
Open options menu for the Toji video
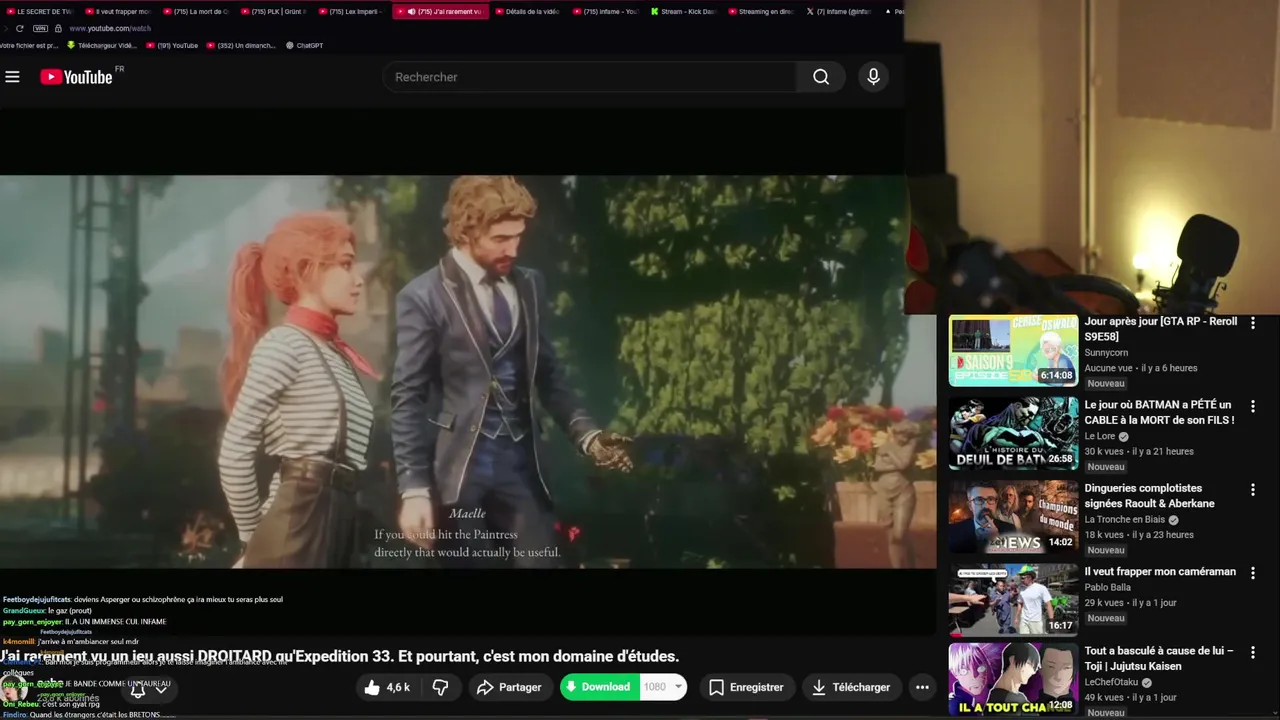coord(1252,652)
